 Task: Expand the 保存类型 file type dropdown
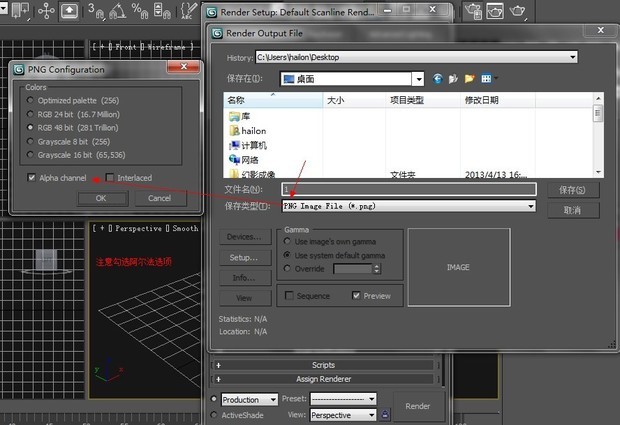coord(530,206)
